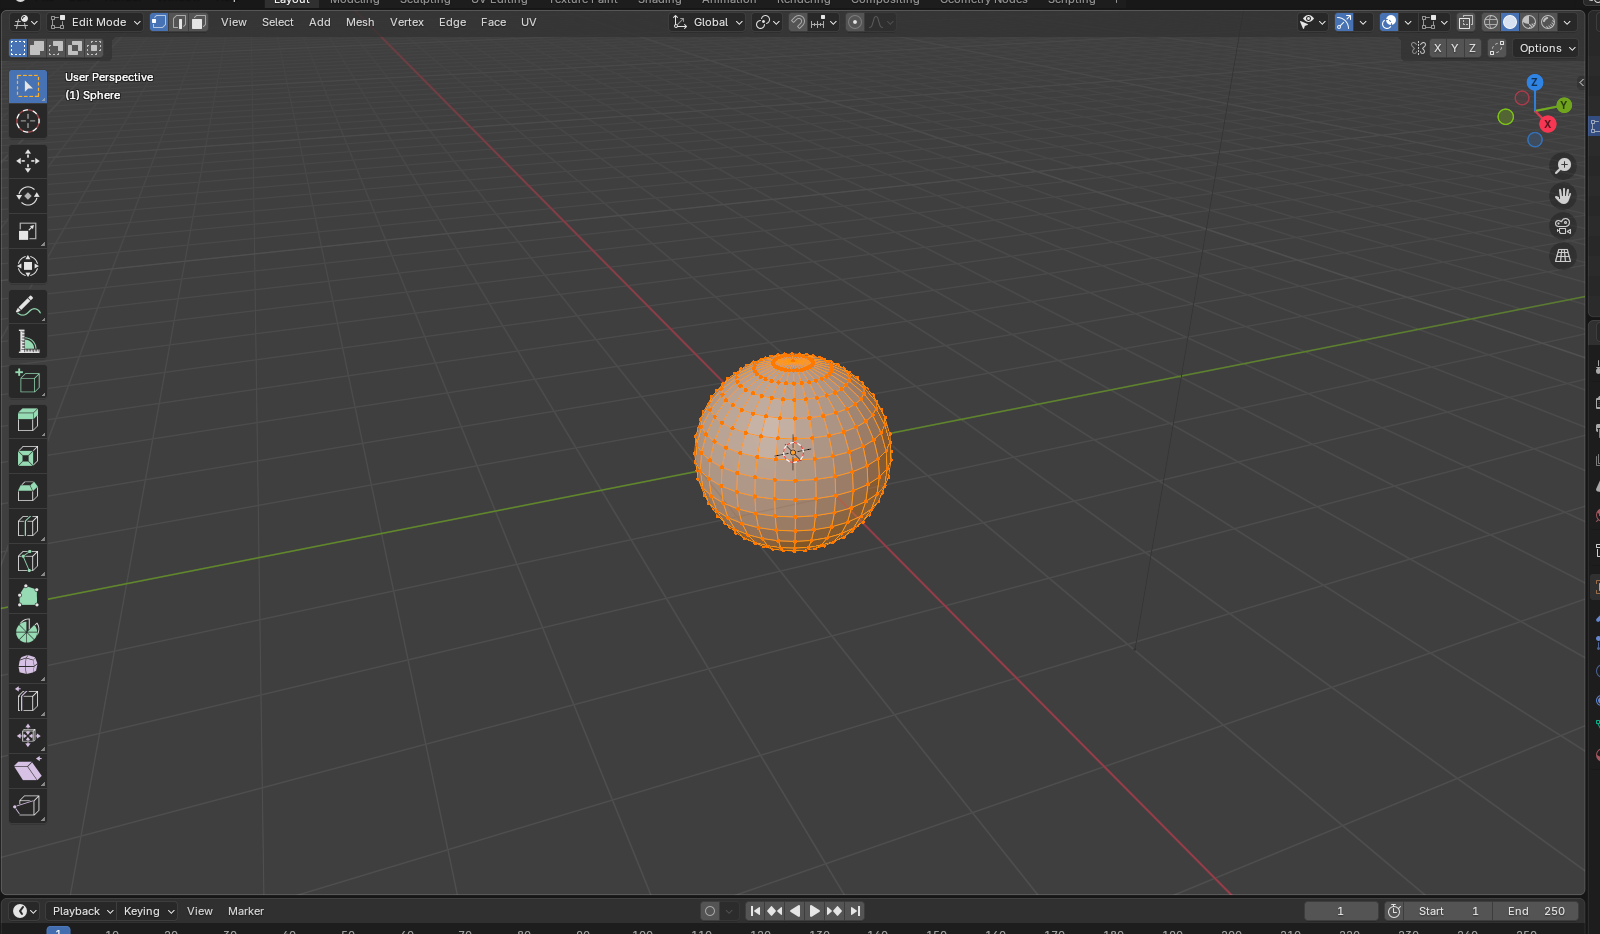The image size is (1600, 934).
Task: Open snapping settings dropdown
Action: point(825,22)
